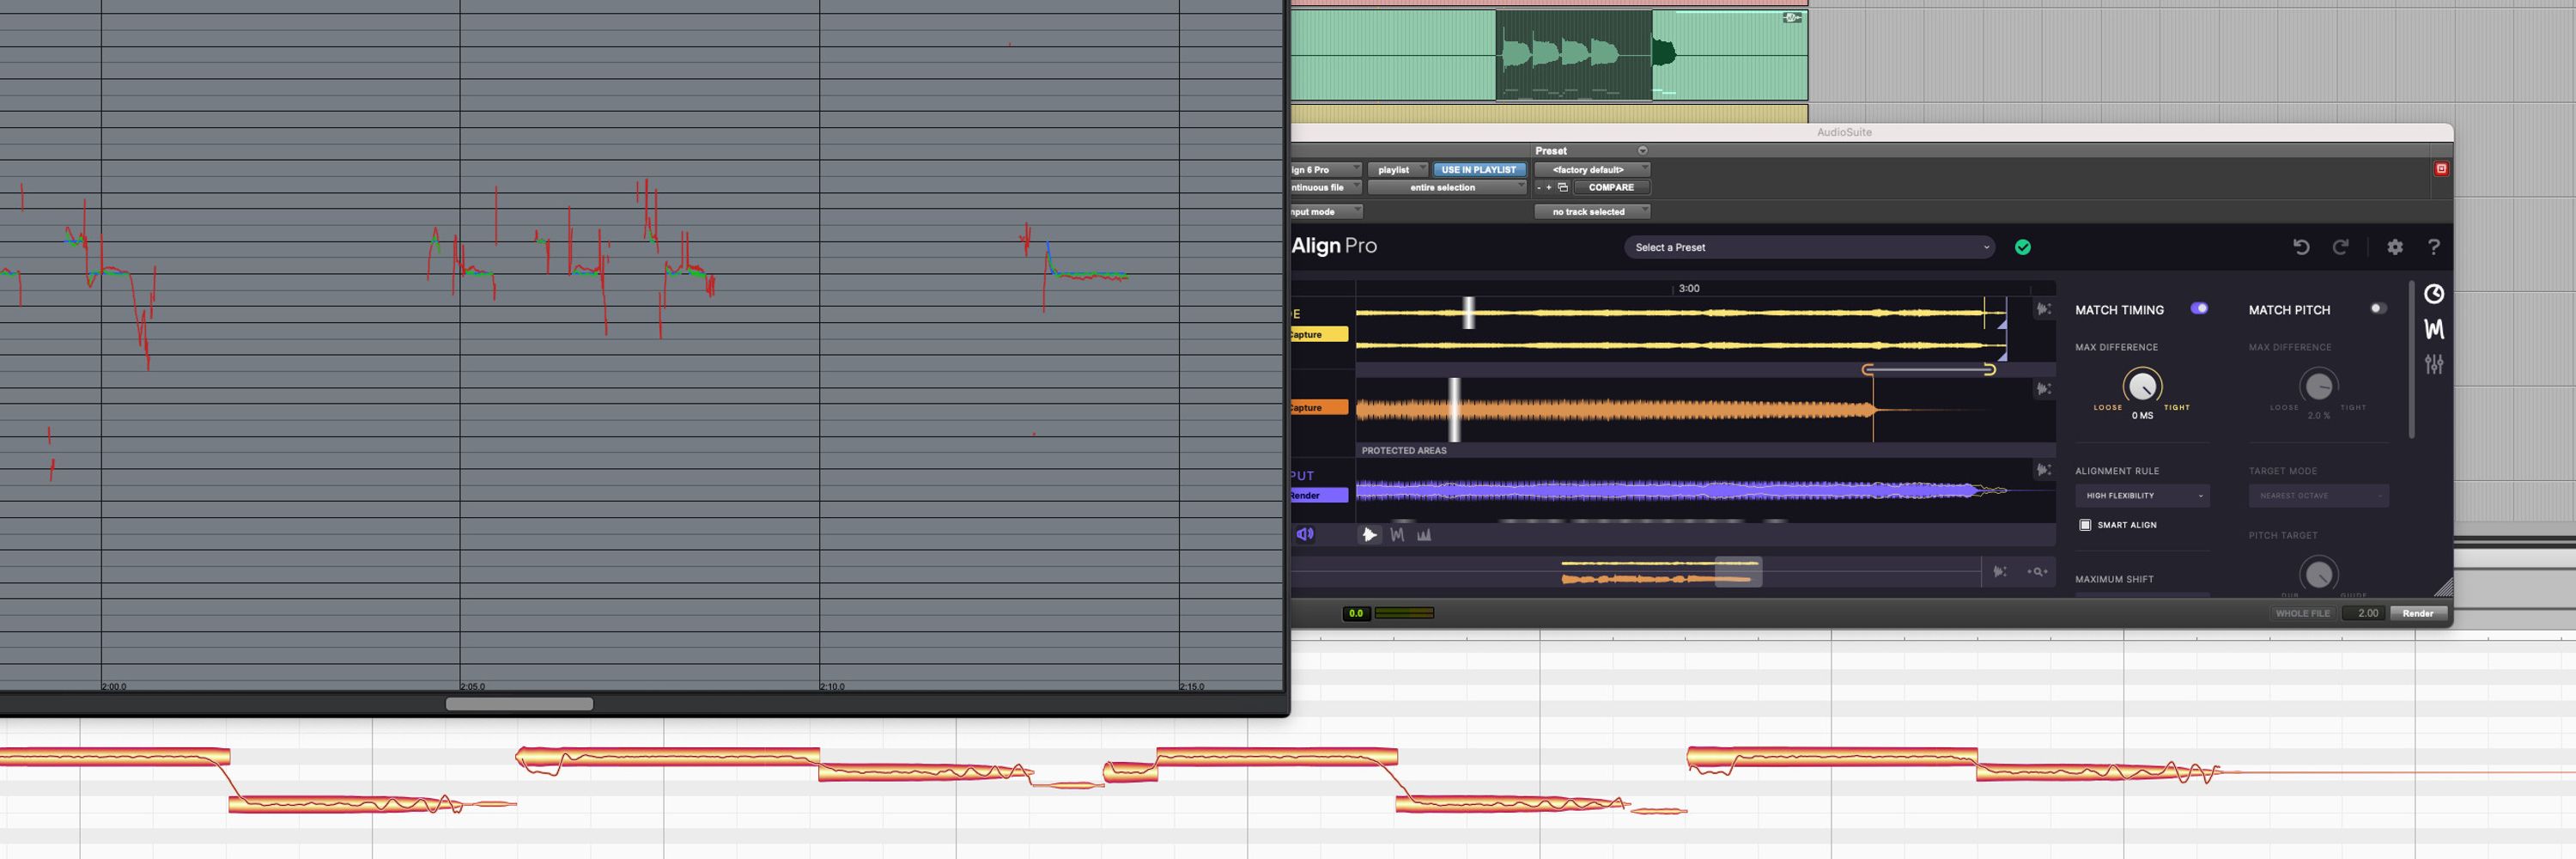Open Align Pro settings gear
The image size is (2576, 859).
2395,247
